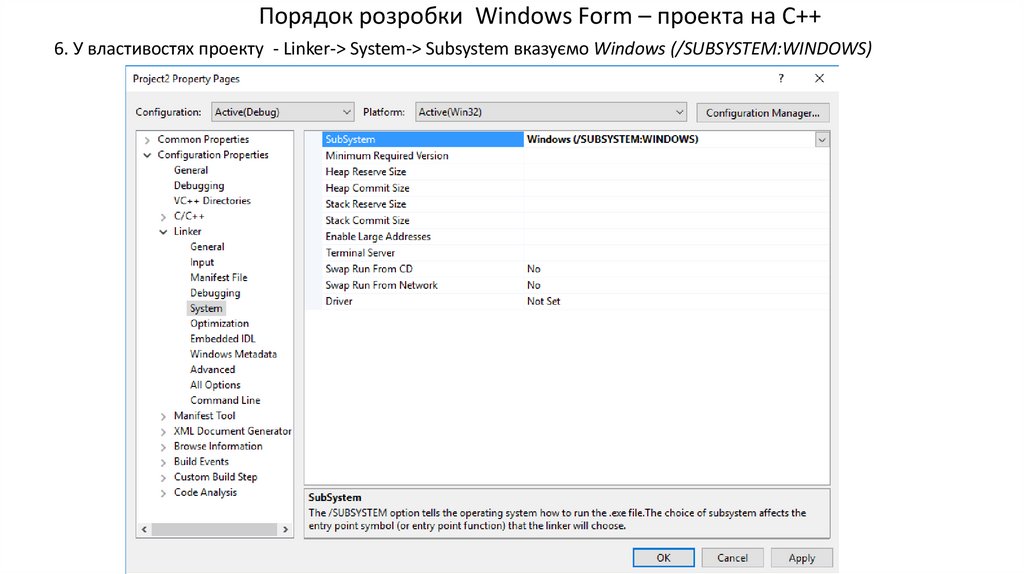Expand the C/C++ node arrow
The image size is (1024, 574).
[163, 217]
